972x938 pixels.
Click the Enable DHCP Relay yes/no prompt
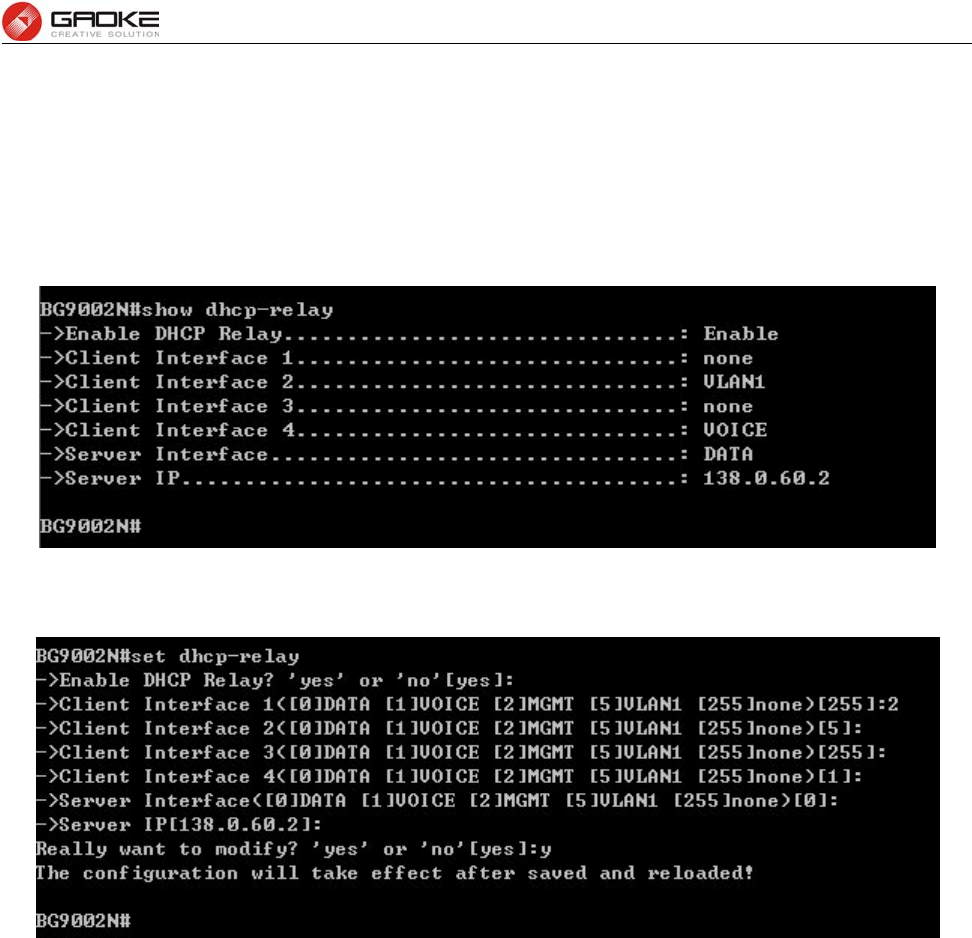(275, 680)
